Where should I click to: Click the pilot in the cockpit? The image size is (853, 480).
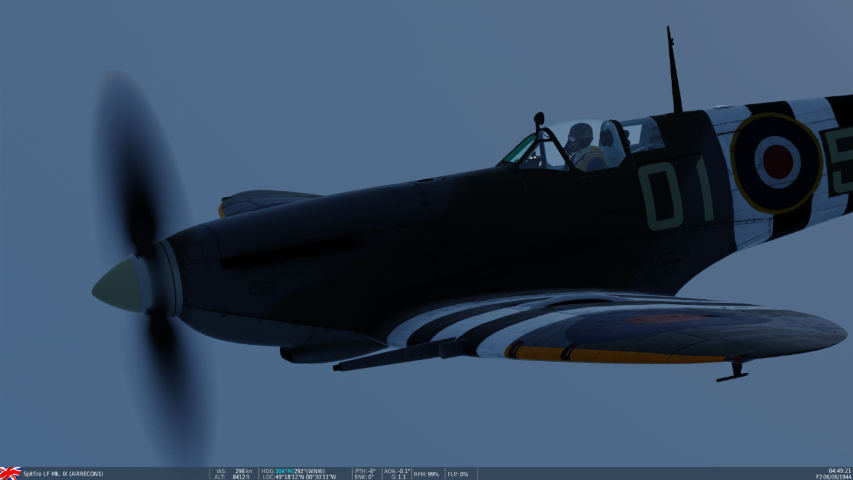click(582, 146)
